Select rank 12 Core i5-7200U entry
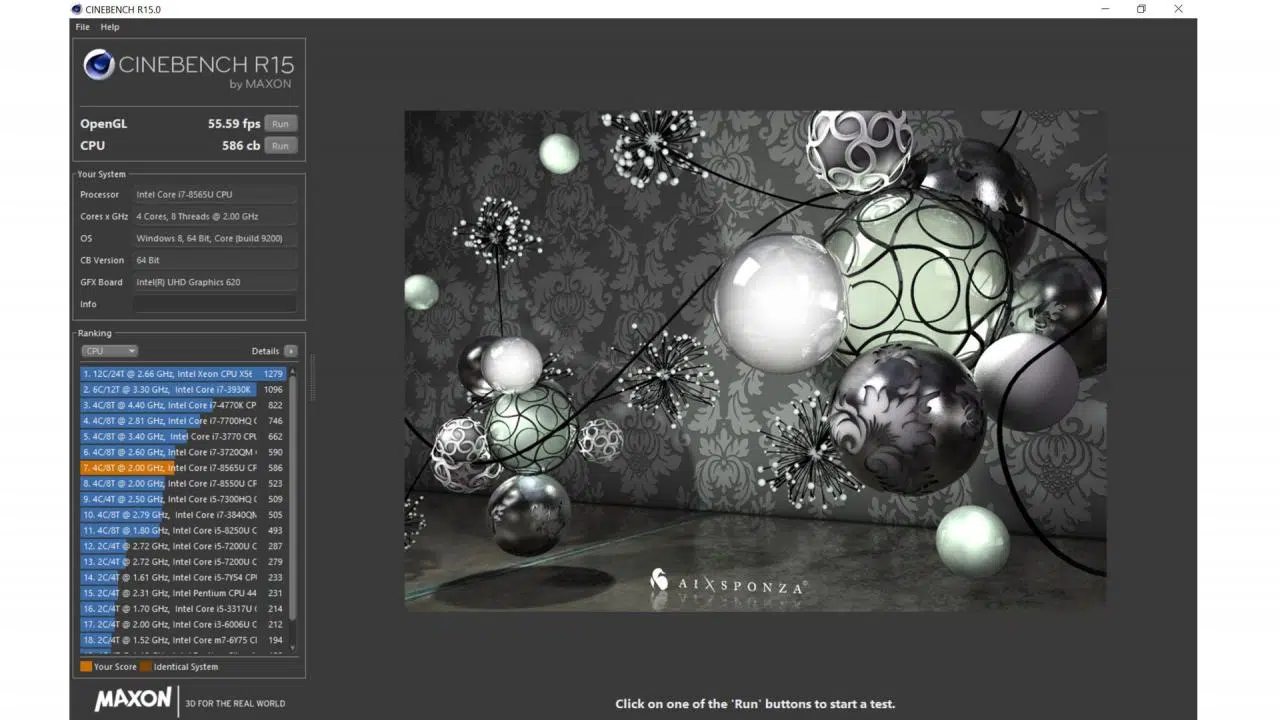The image size is (1280, 720). 184,546
